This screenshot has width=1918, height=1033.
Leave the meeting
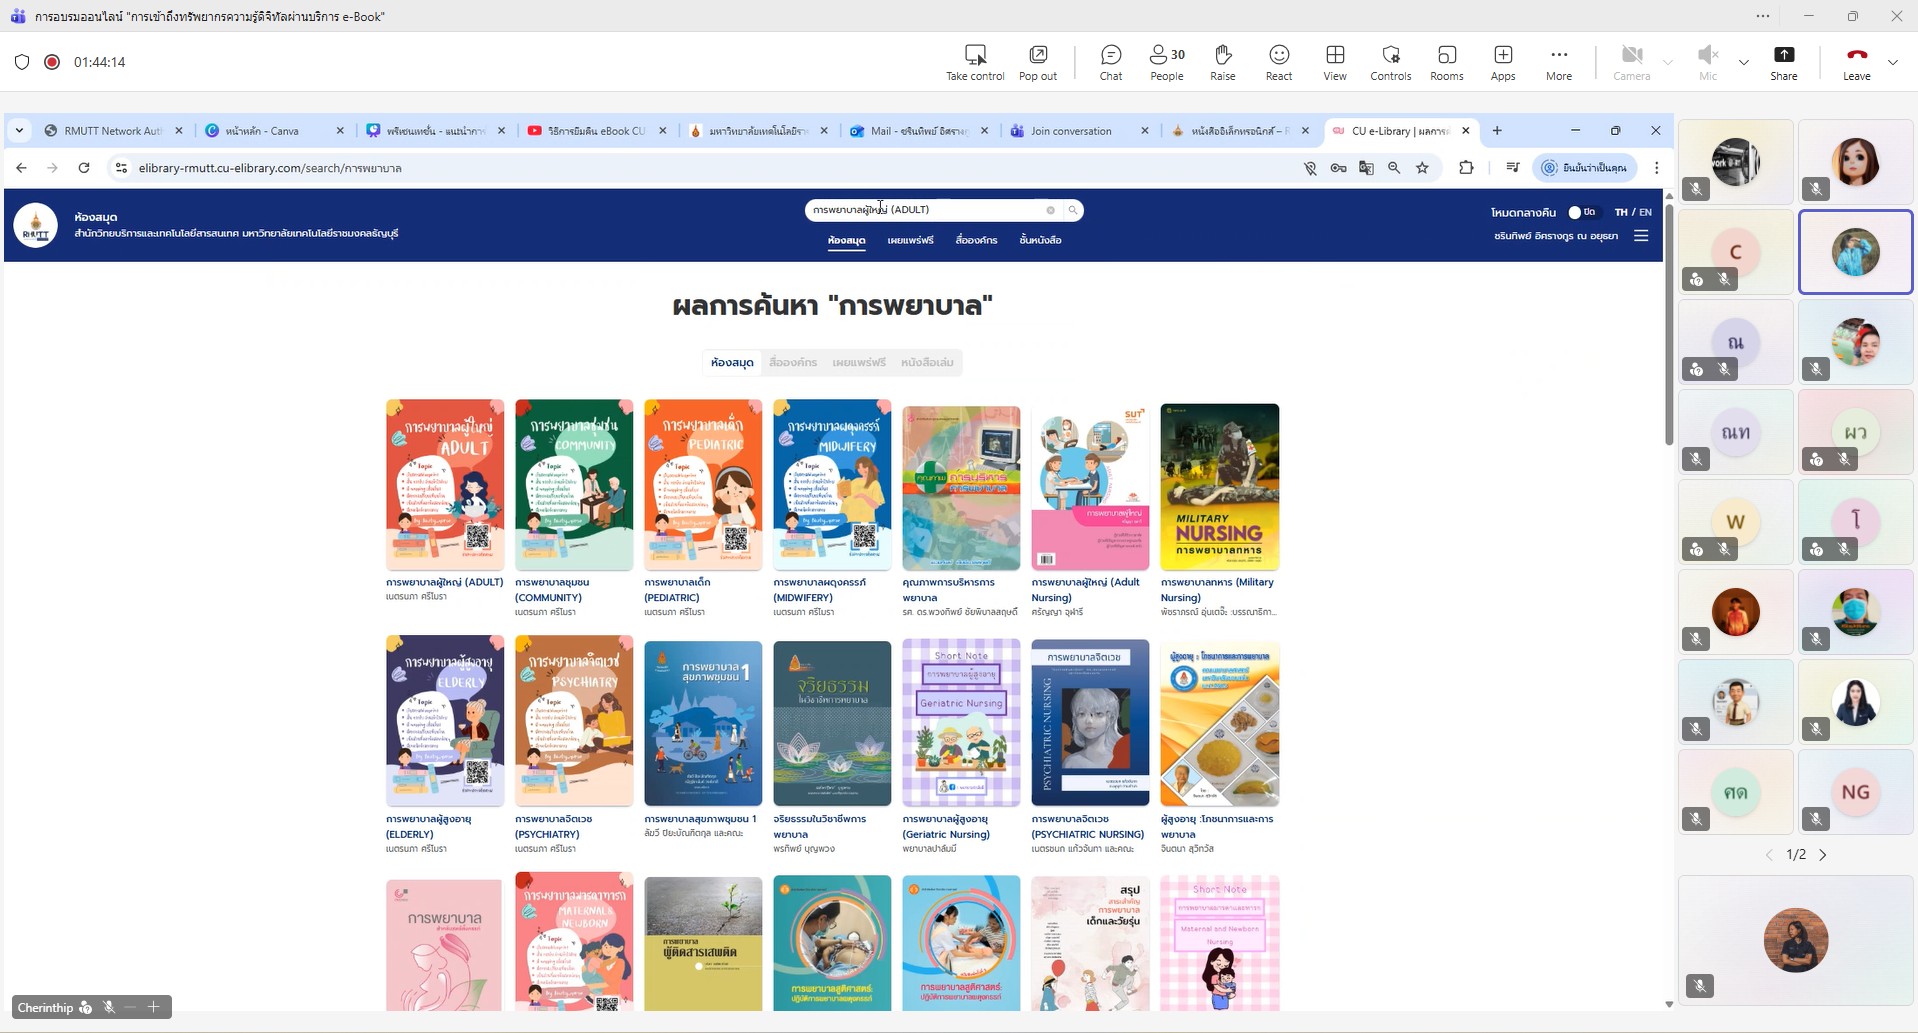click(x=1856, y=62)
